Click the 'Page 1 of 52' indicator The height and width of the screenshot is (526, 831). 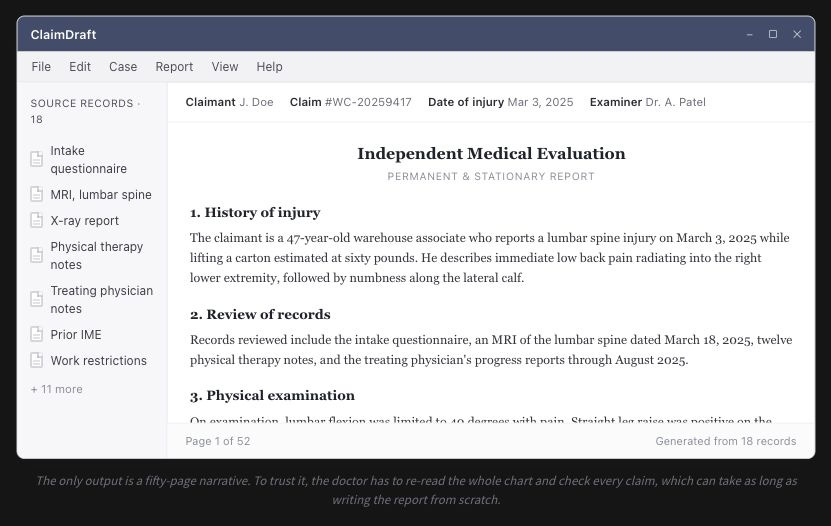coord(218,441)
